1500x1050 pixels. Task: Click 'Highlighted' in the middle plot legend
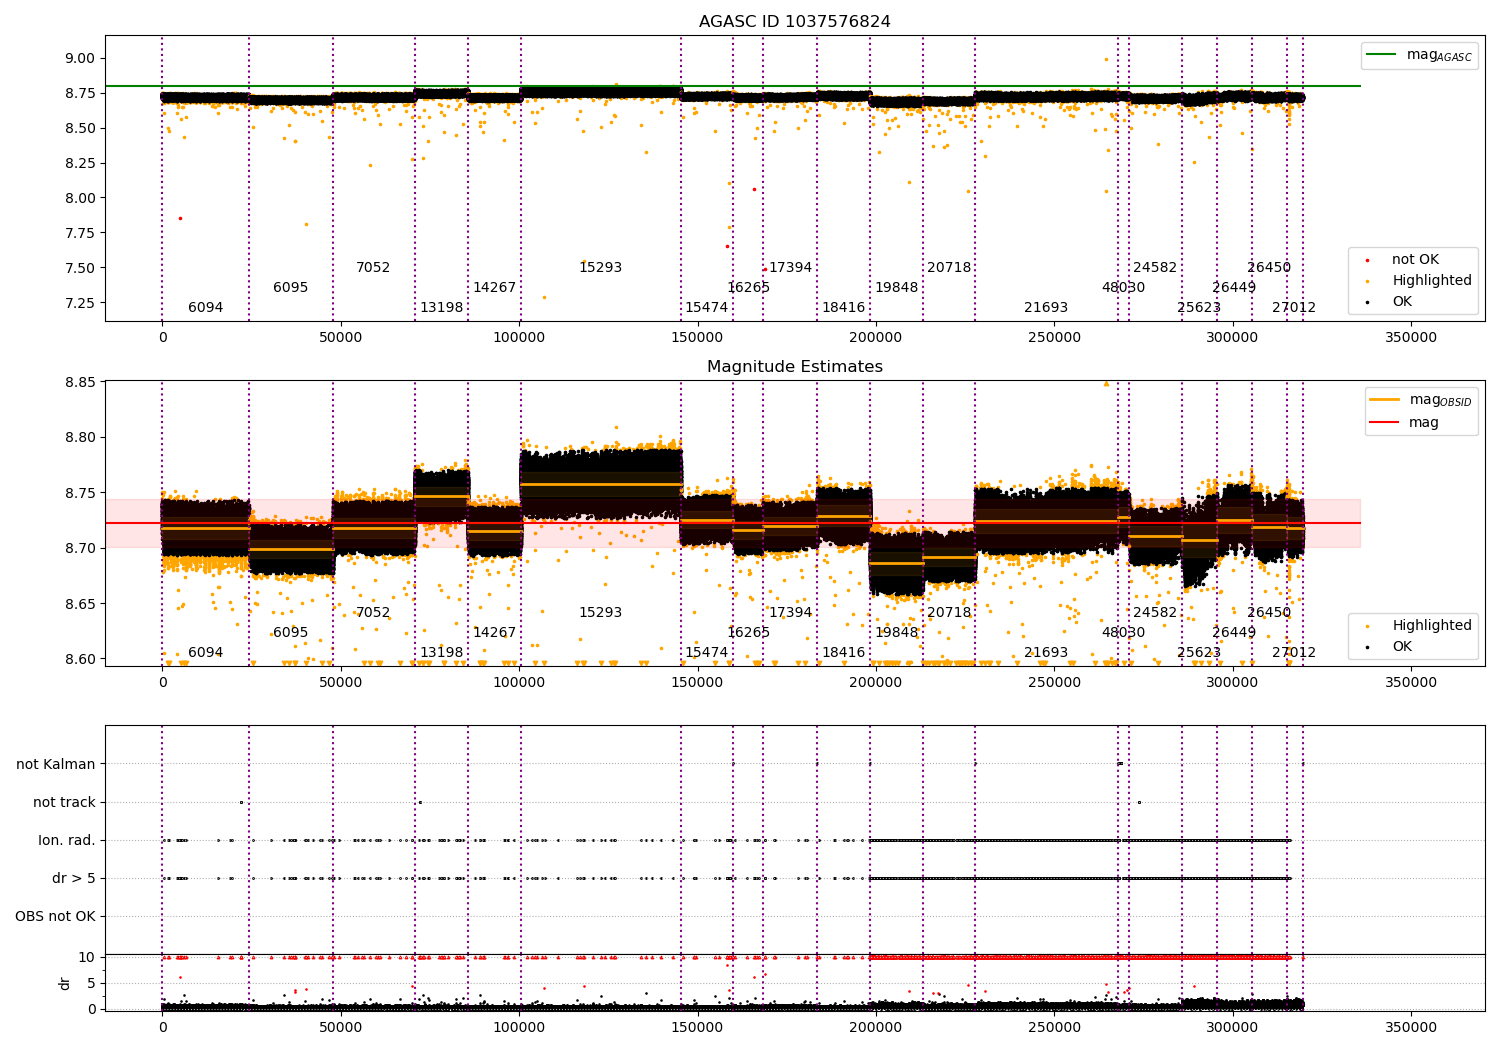[x=1432, y=626]
